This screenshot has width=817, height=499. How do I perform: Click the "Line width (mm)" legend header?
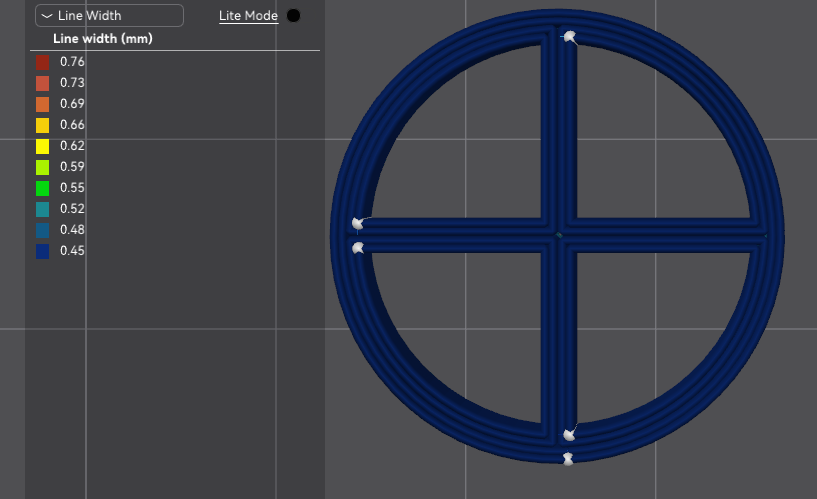[x=102, y=39]
